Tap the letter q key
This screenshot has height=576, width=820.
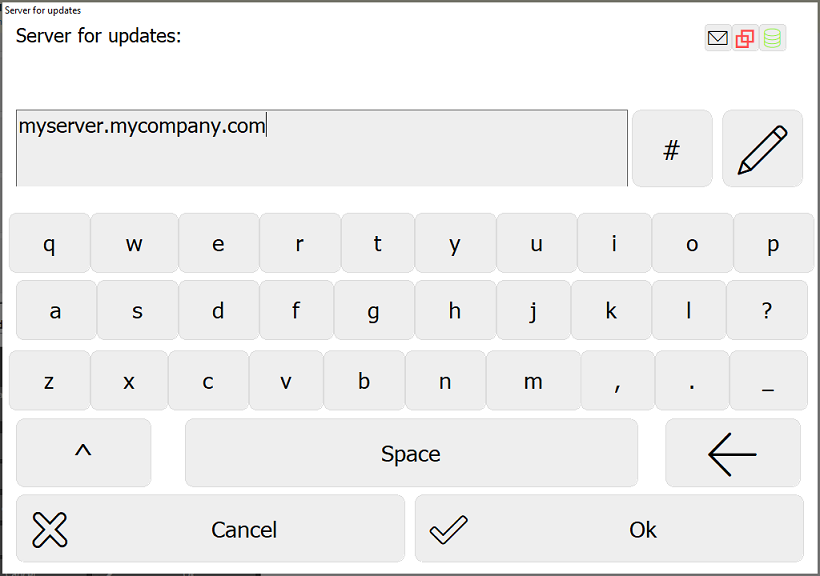click(49, 243)
